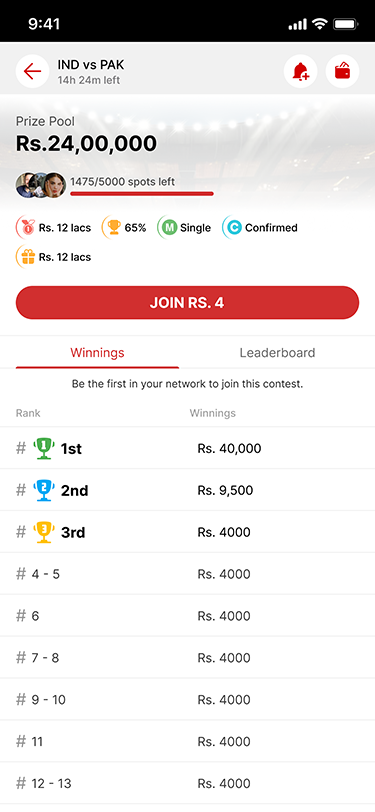Screen dimensions: 375x812
Task: Tap the medal icon beside Rs. 12 lacs
Action: [26, 227]
